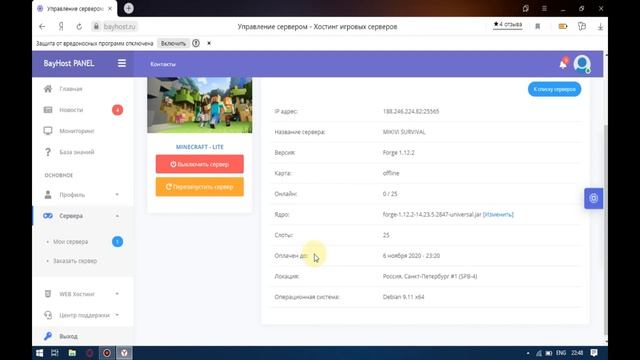The image size is (640, 360).
Task: Click the Перезапустить сервер button
Action: coord(200,187)
